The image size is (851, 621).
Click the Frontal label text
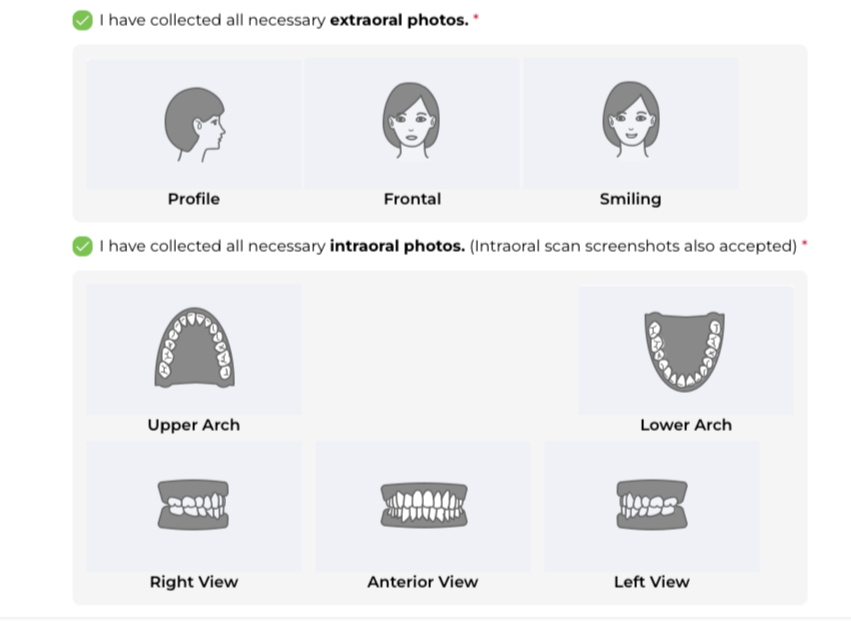coord(412,199)
